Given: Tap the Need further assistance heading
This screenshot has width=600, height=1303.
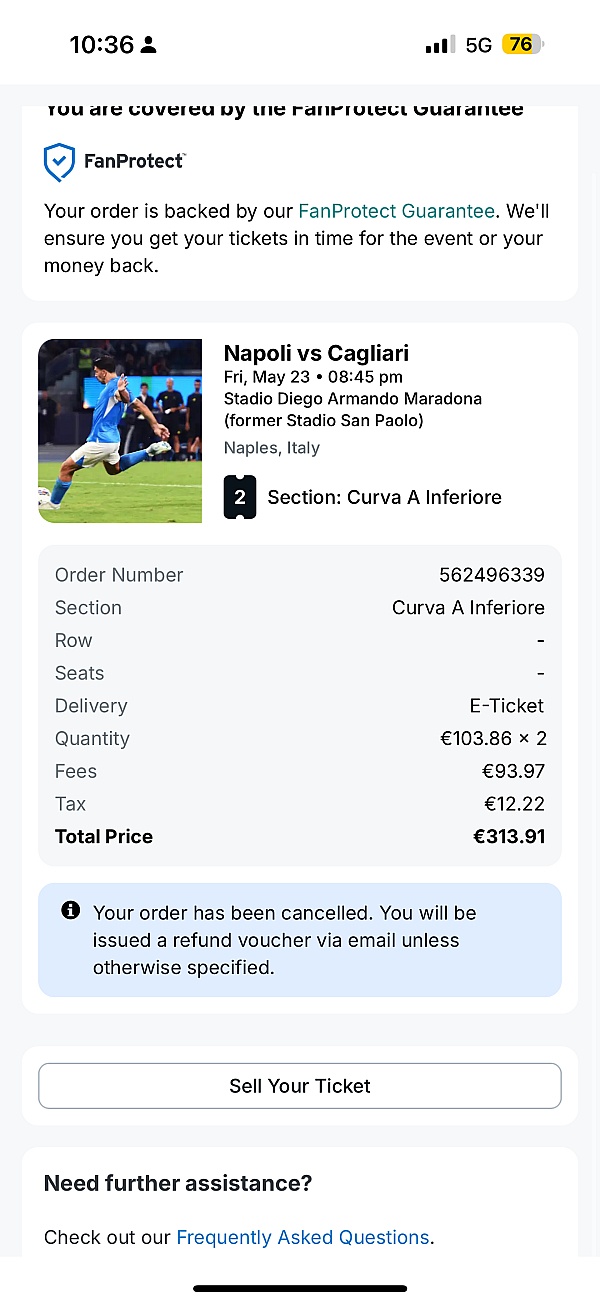Looking at the screenshot, I should 178,1184.
